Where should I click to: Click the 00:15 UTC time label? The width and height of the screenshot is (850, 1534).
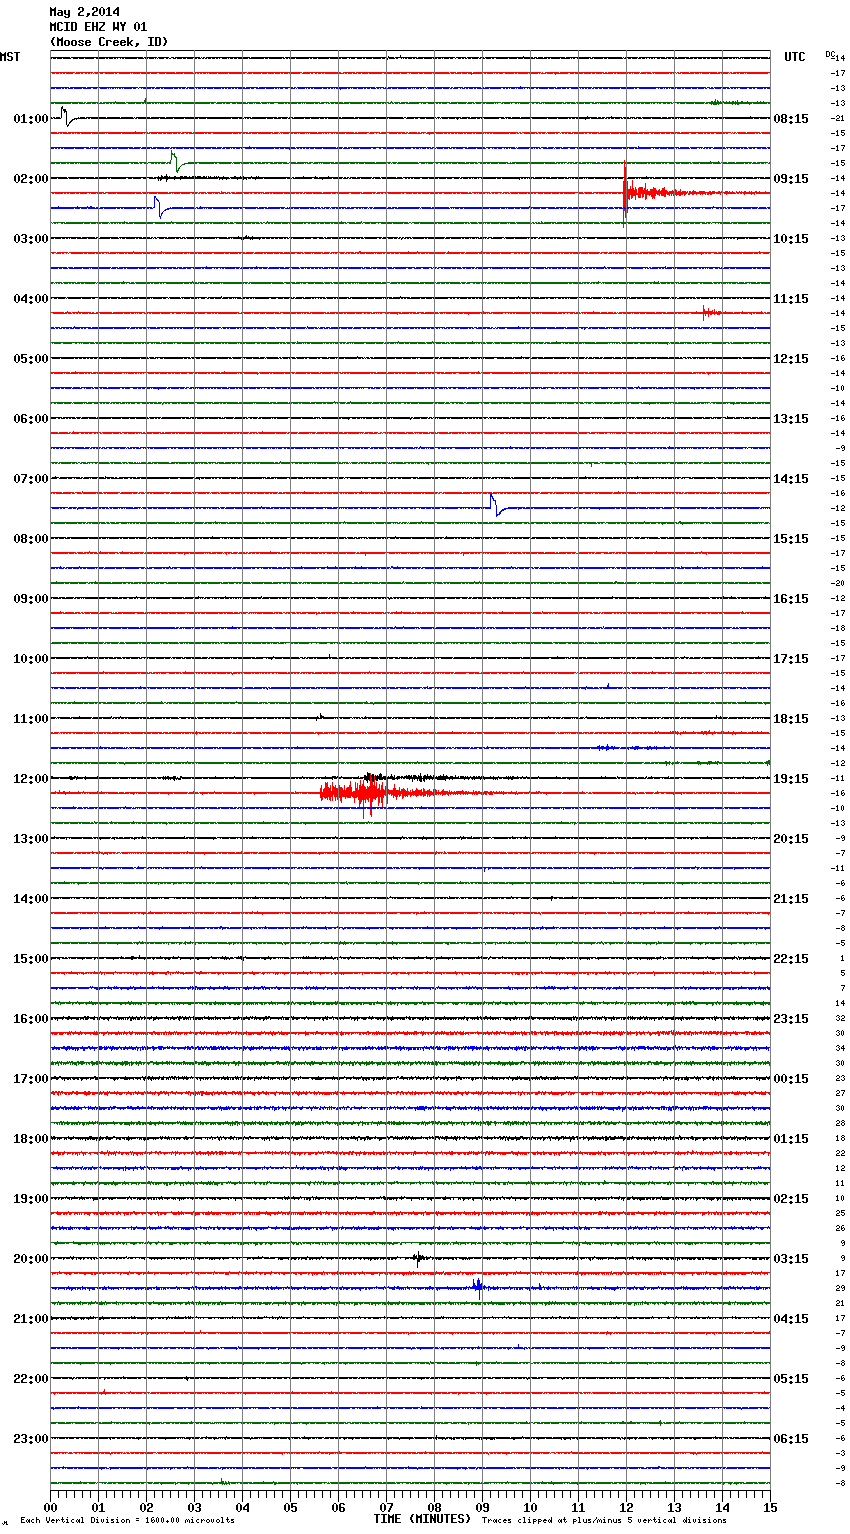pyautogui.click(x=791, y=1078)
